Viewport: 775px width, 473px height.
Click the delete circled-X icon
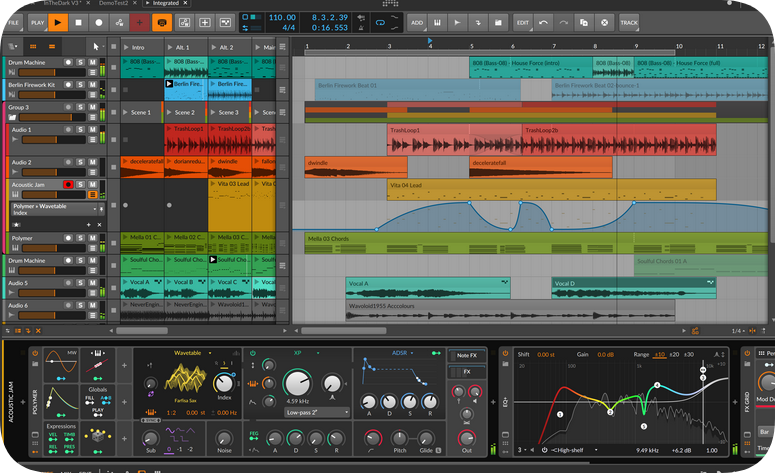pos(604,23)
